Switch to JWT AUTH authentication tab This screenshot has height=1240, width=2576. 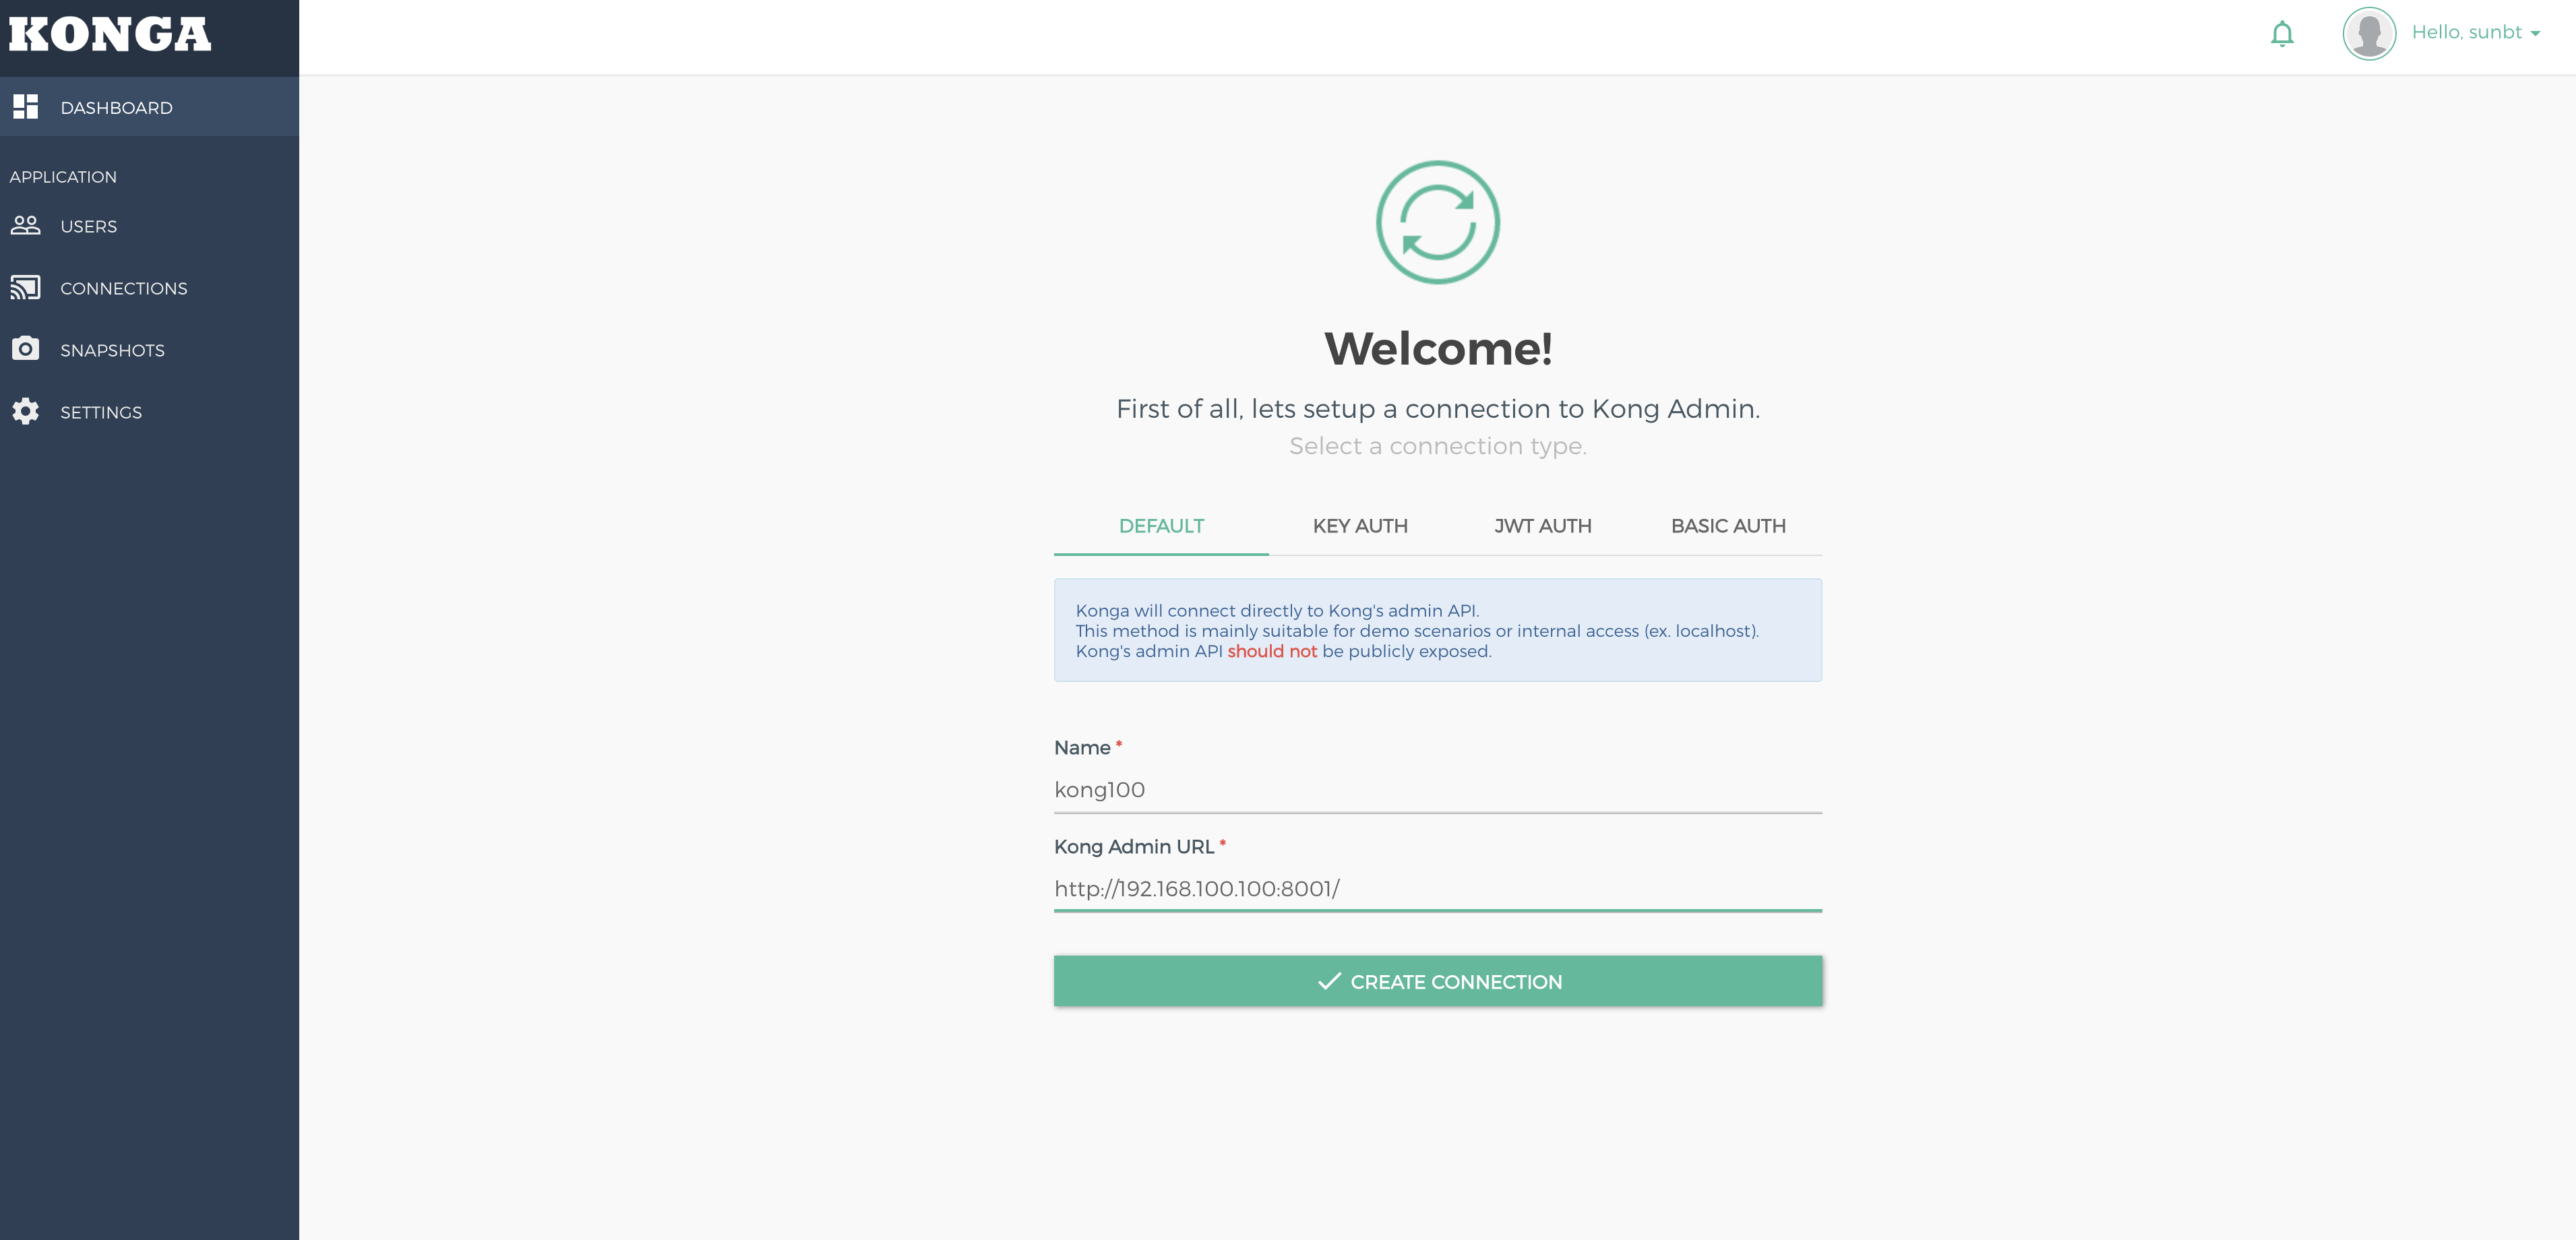pyautogui.click(x=1541, y=526)
